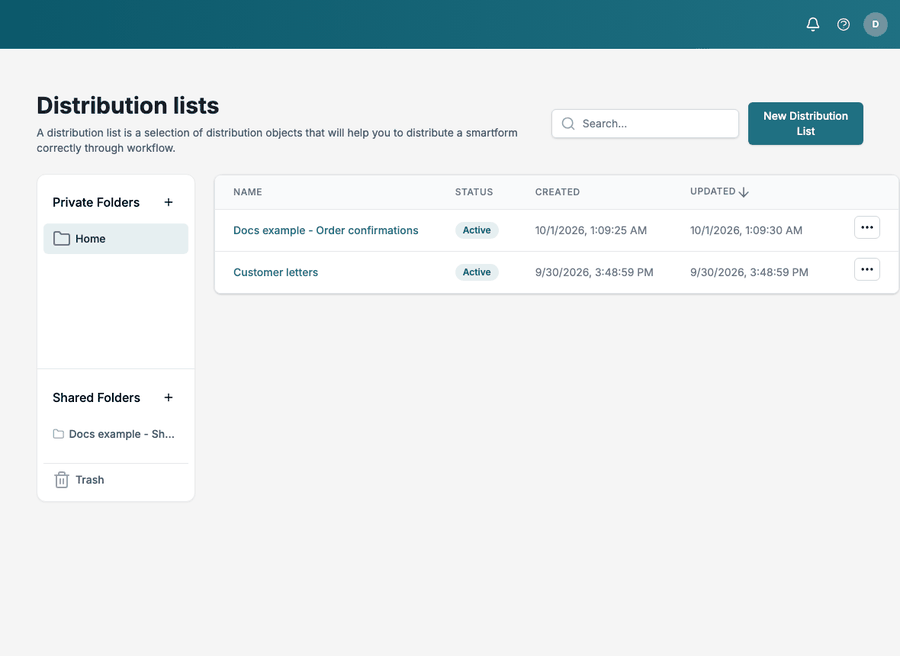Sort by the Created column header

click(557, 192)
